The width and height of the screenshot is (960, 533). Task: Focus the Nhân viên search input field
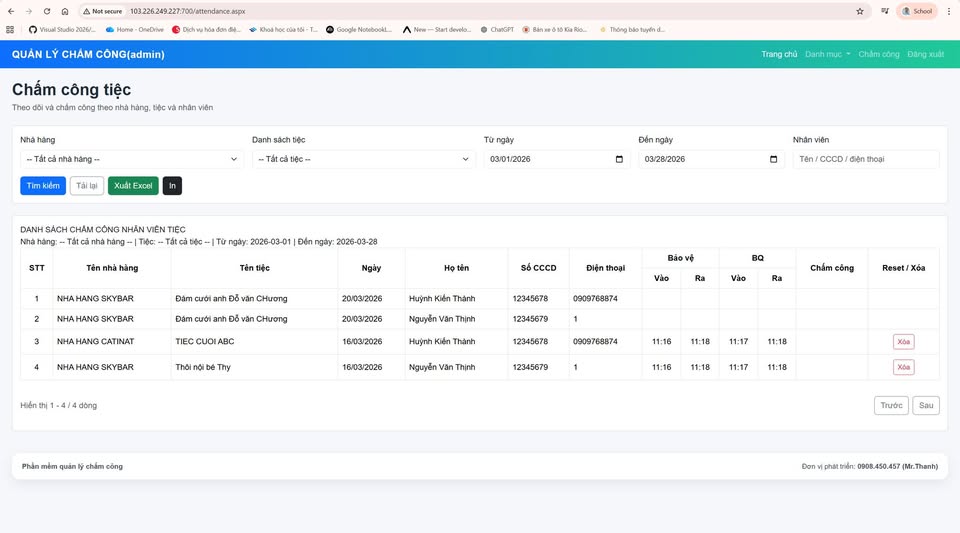[866, 159]
